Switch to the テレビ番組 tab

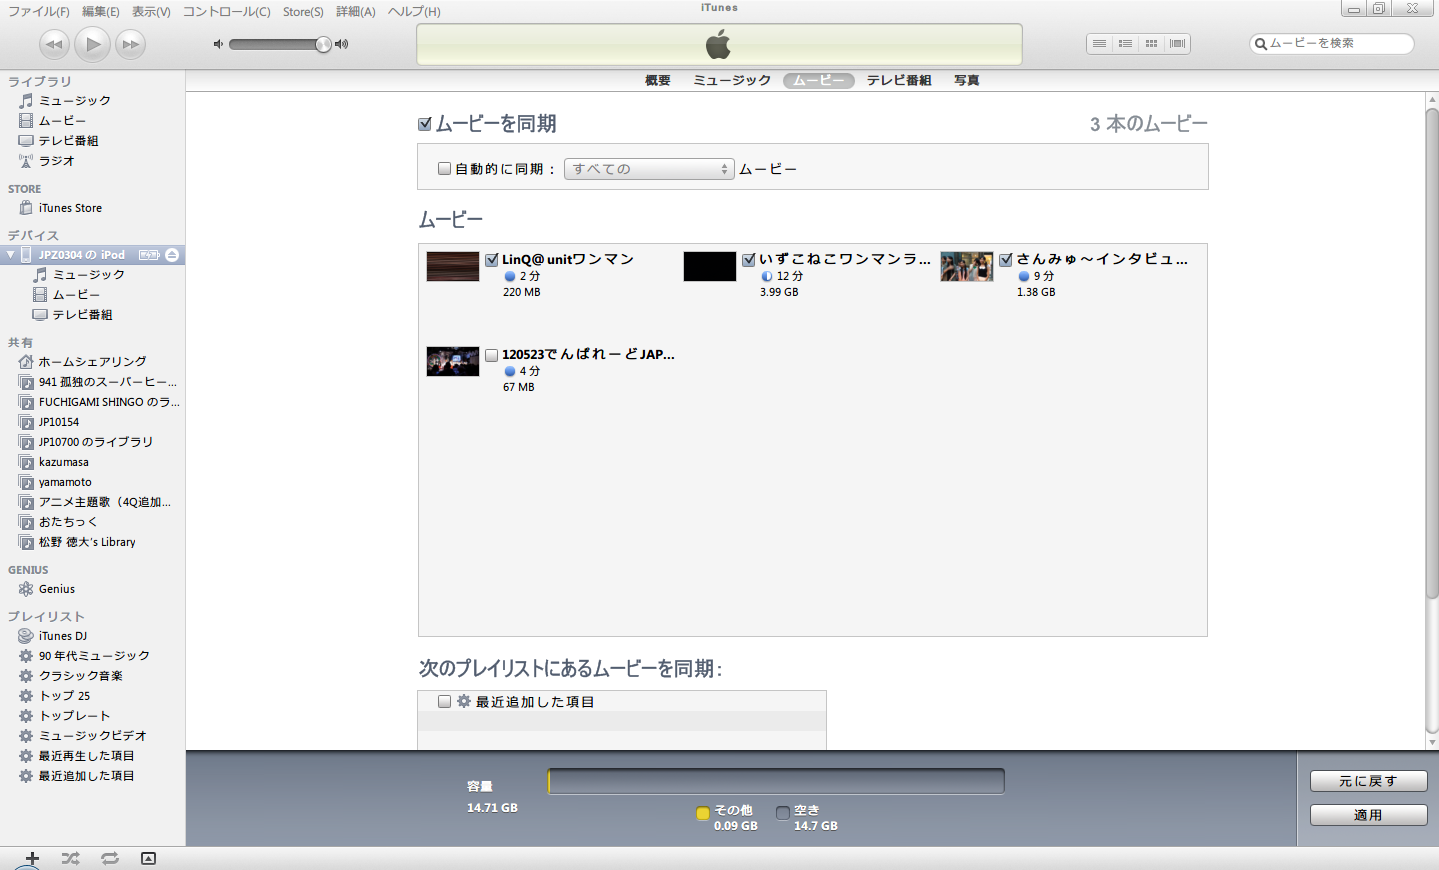[899, 80]
